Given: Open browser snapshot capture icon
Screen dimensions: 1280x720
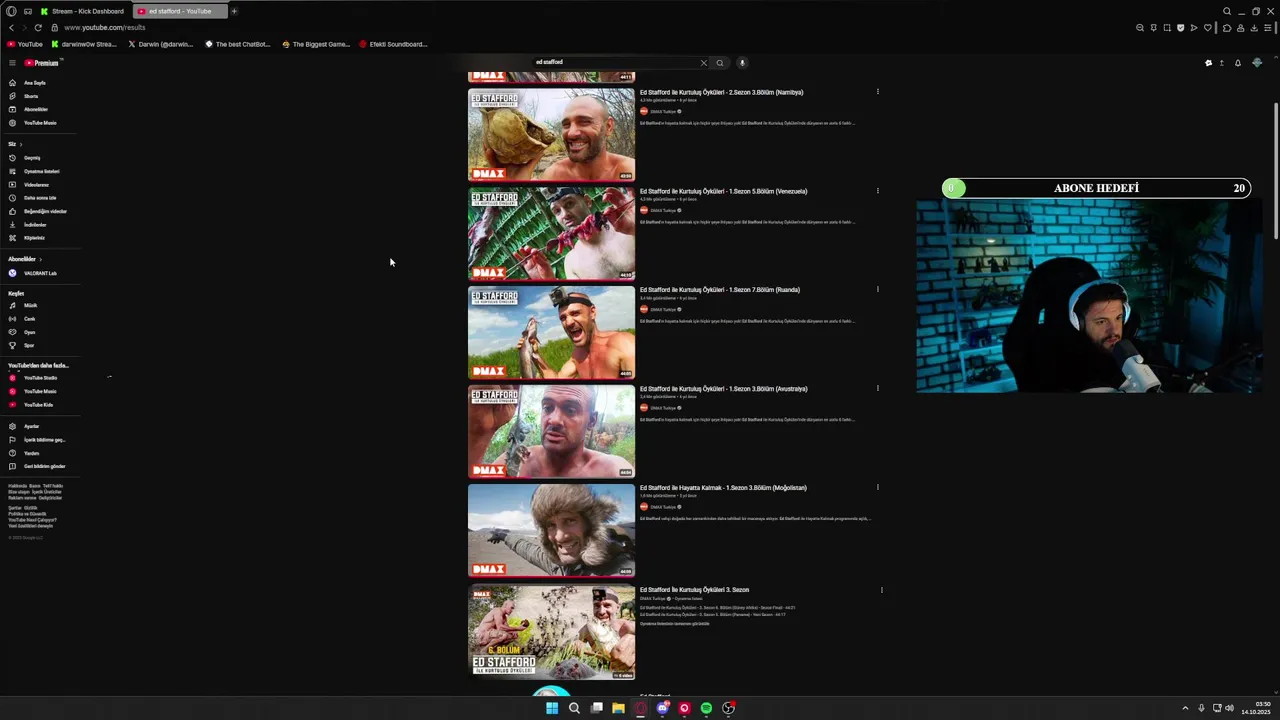Looking at the screenshot, I should [1167, 28].
